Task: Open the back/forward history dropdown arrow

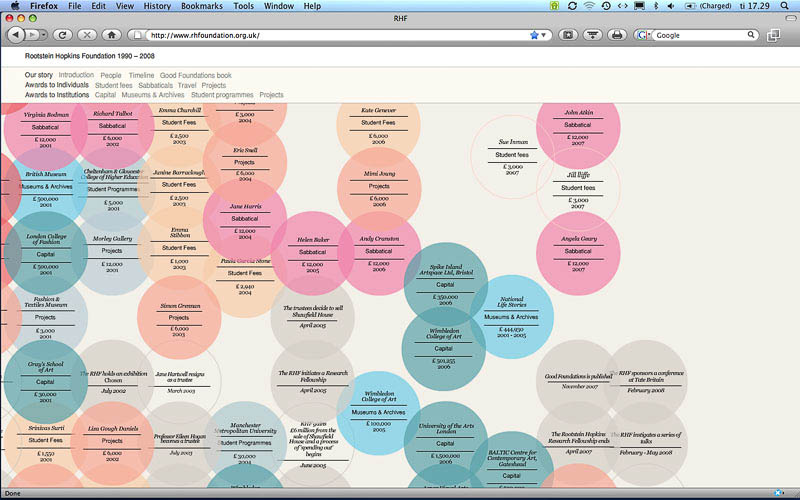Action: pyautogui.click(x=44, y=35)
